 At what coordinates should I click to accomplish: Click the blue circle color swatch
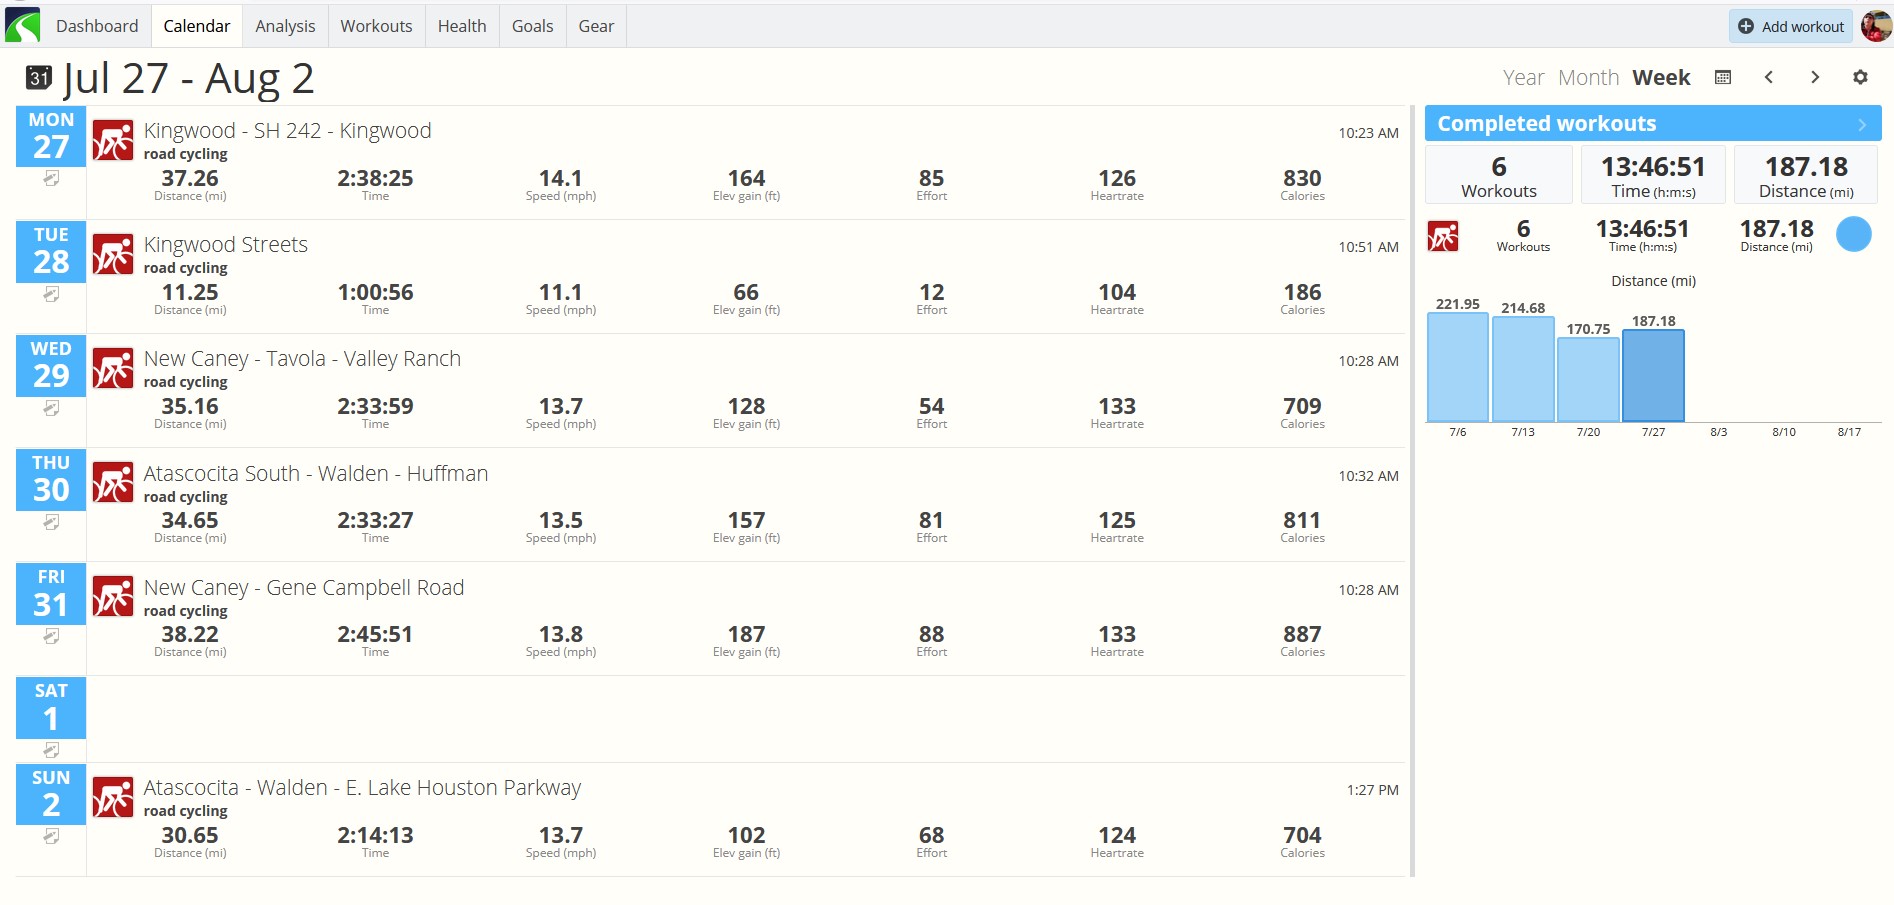(1854, 234)
